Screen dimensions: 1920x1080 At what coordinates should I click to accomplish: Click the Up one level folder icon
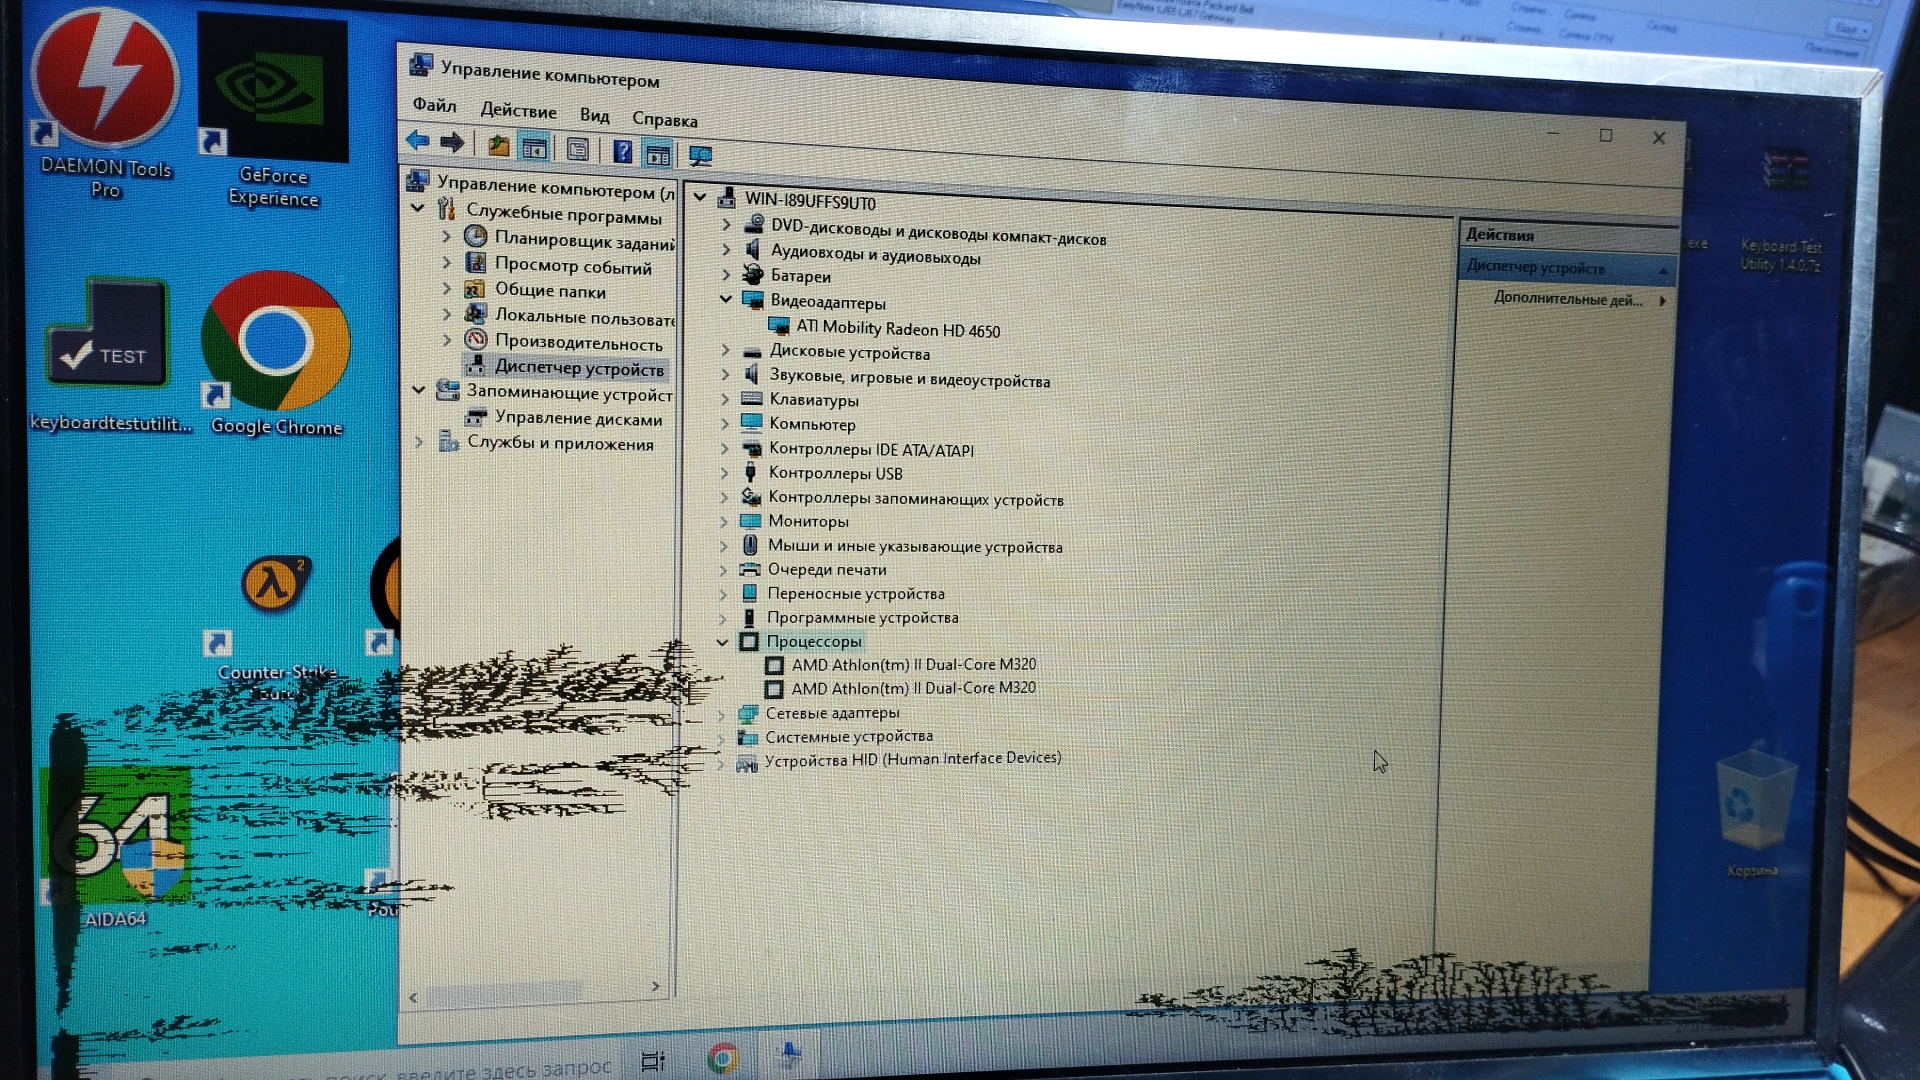click(498, 147)
